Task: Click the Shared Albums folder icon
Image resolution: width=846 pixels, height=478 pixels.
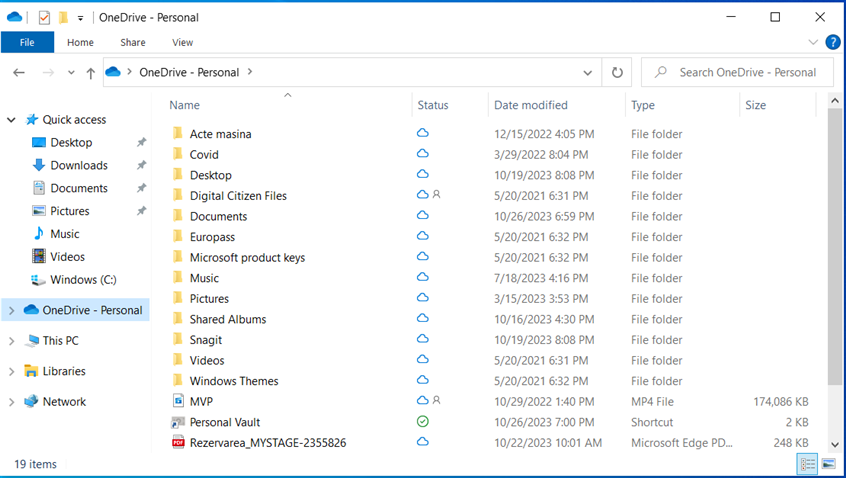Action: point(178,318)
